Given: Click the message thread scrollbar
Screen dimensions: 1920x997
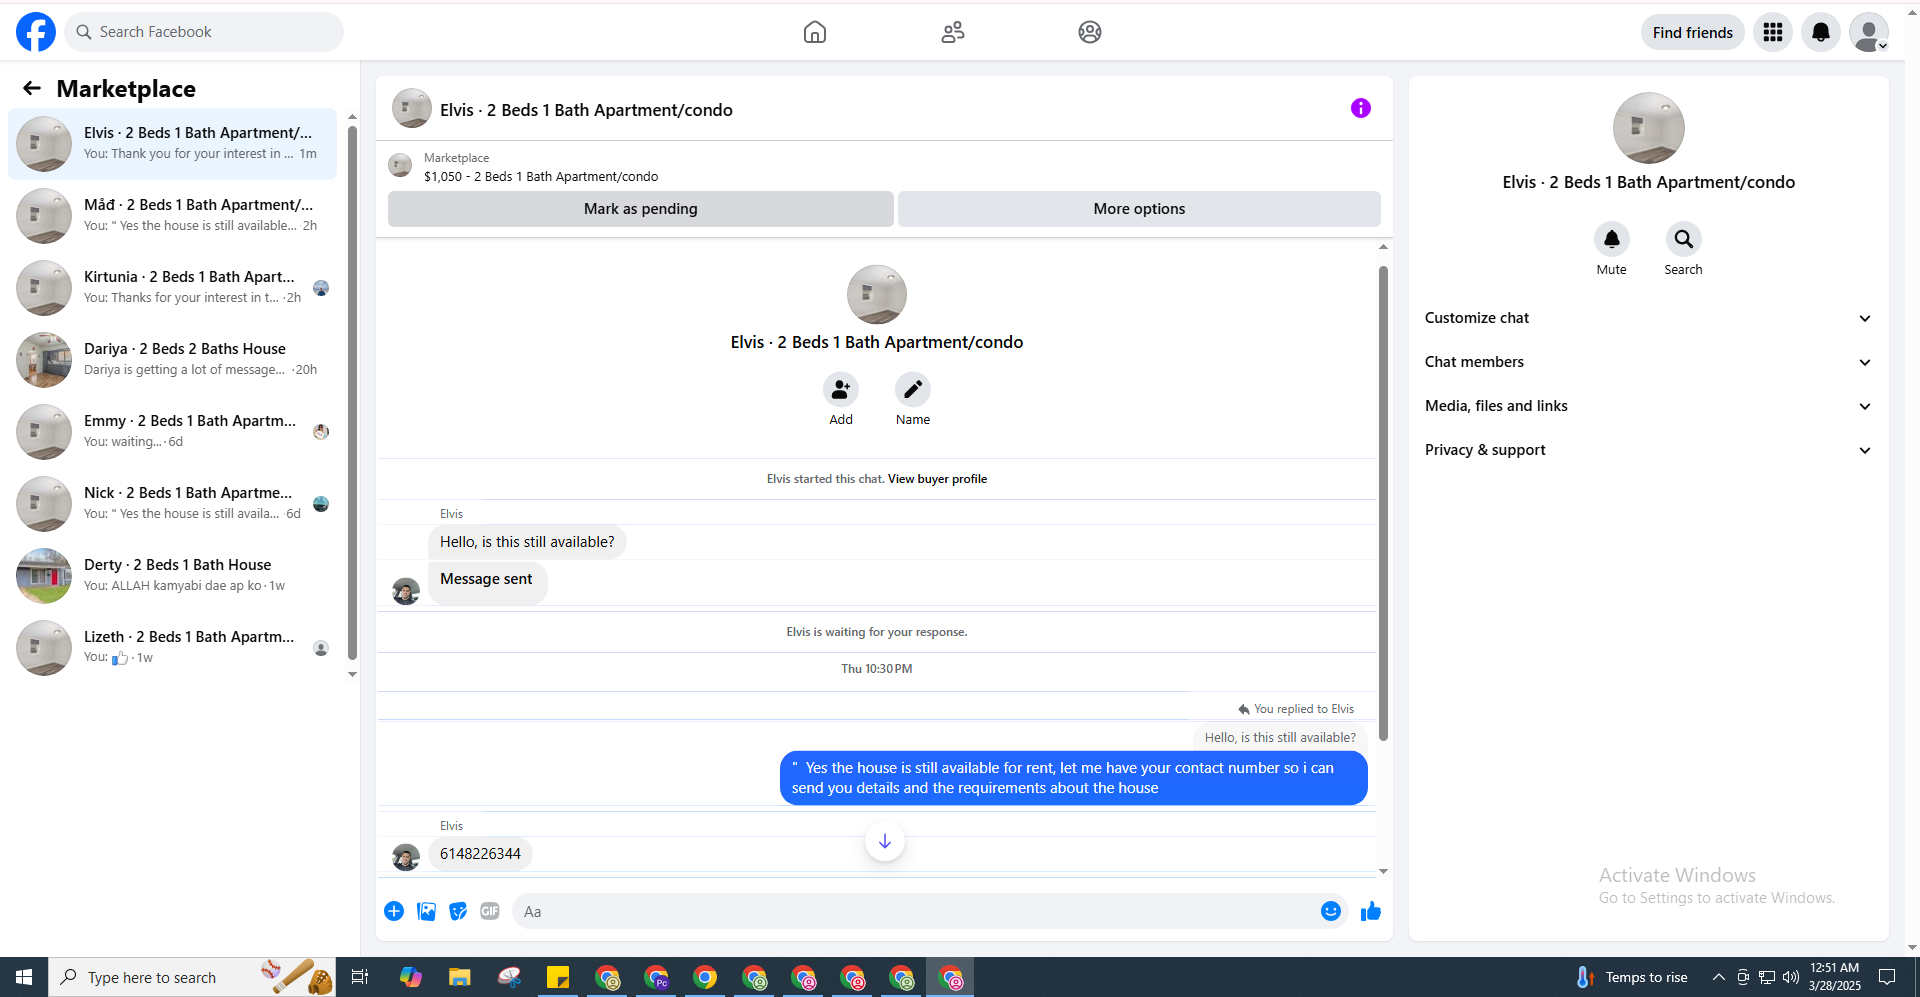Looking at the screenshot, I should [1383, 502].
